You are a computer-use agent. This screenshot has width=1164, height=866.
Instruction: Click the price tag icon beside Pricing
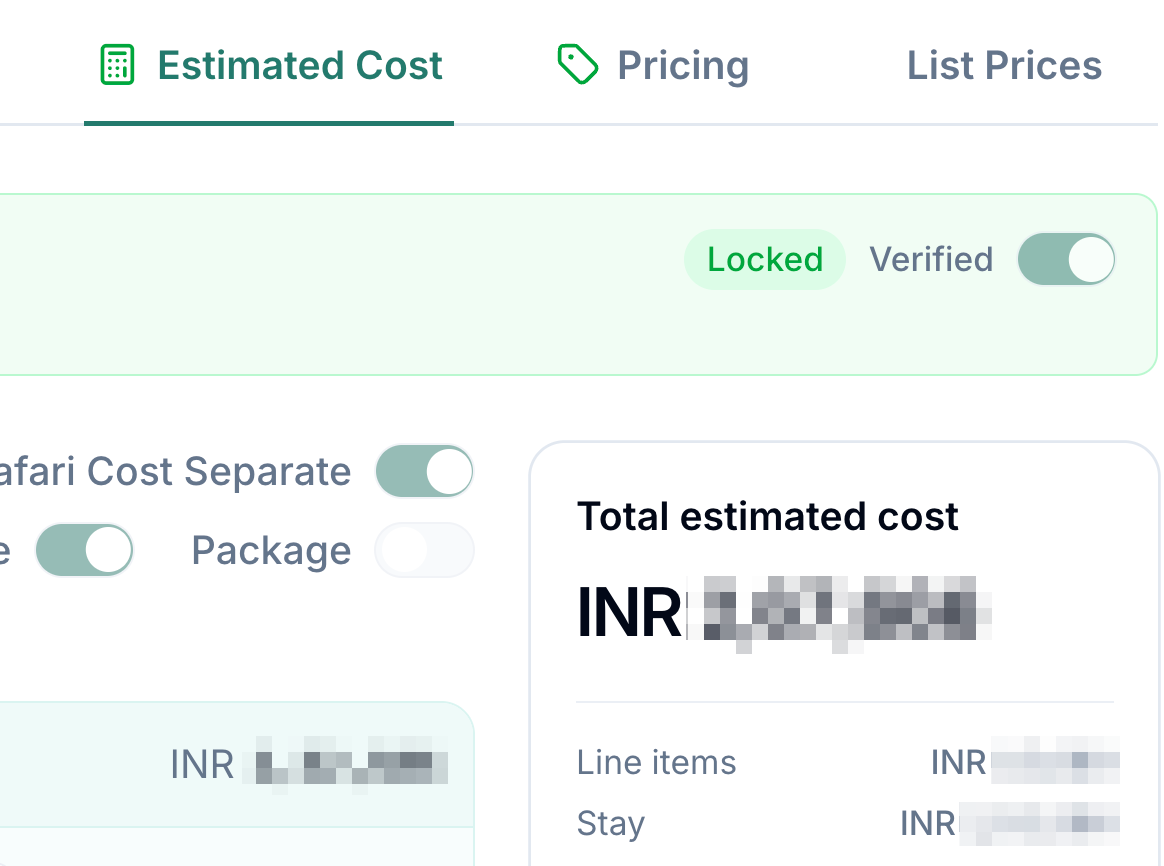(578, 65)
